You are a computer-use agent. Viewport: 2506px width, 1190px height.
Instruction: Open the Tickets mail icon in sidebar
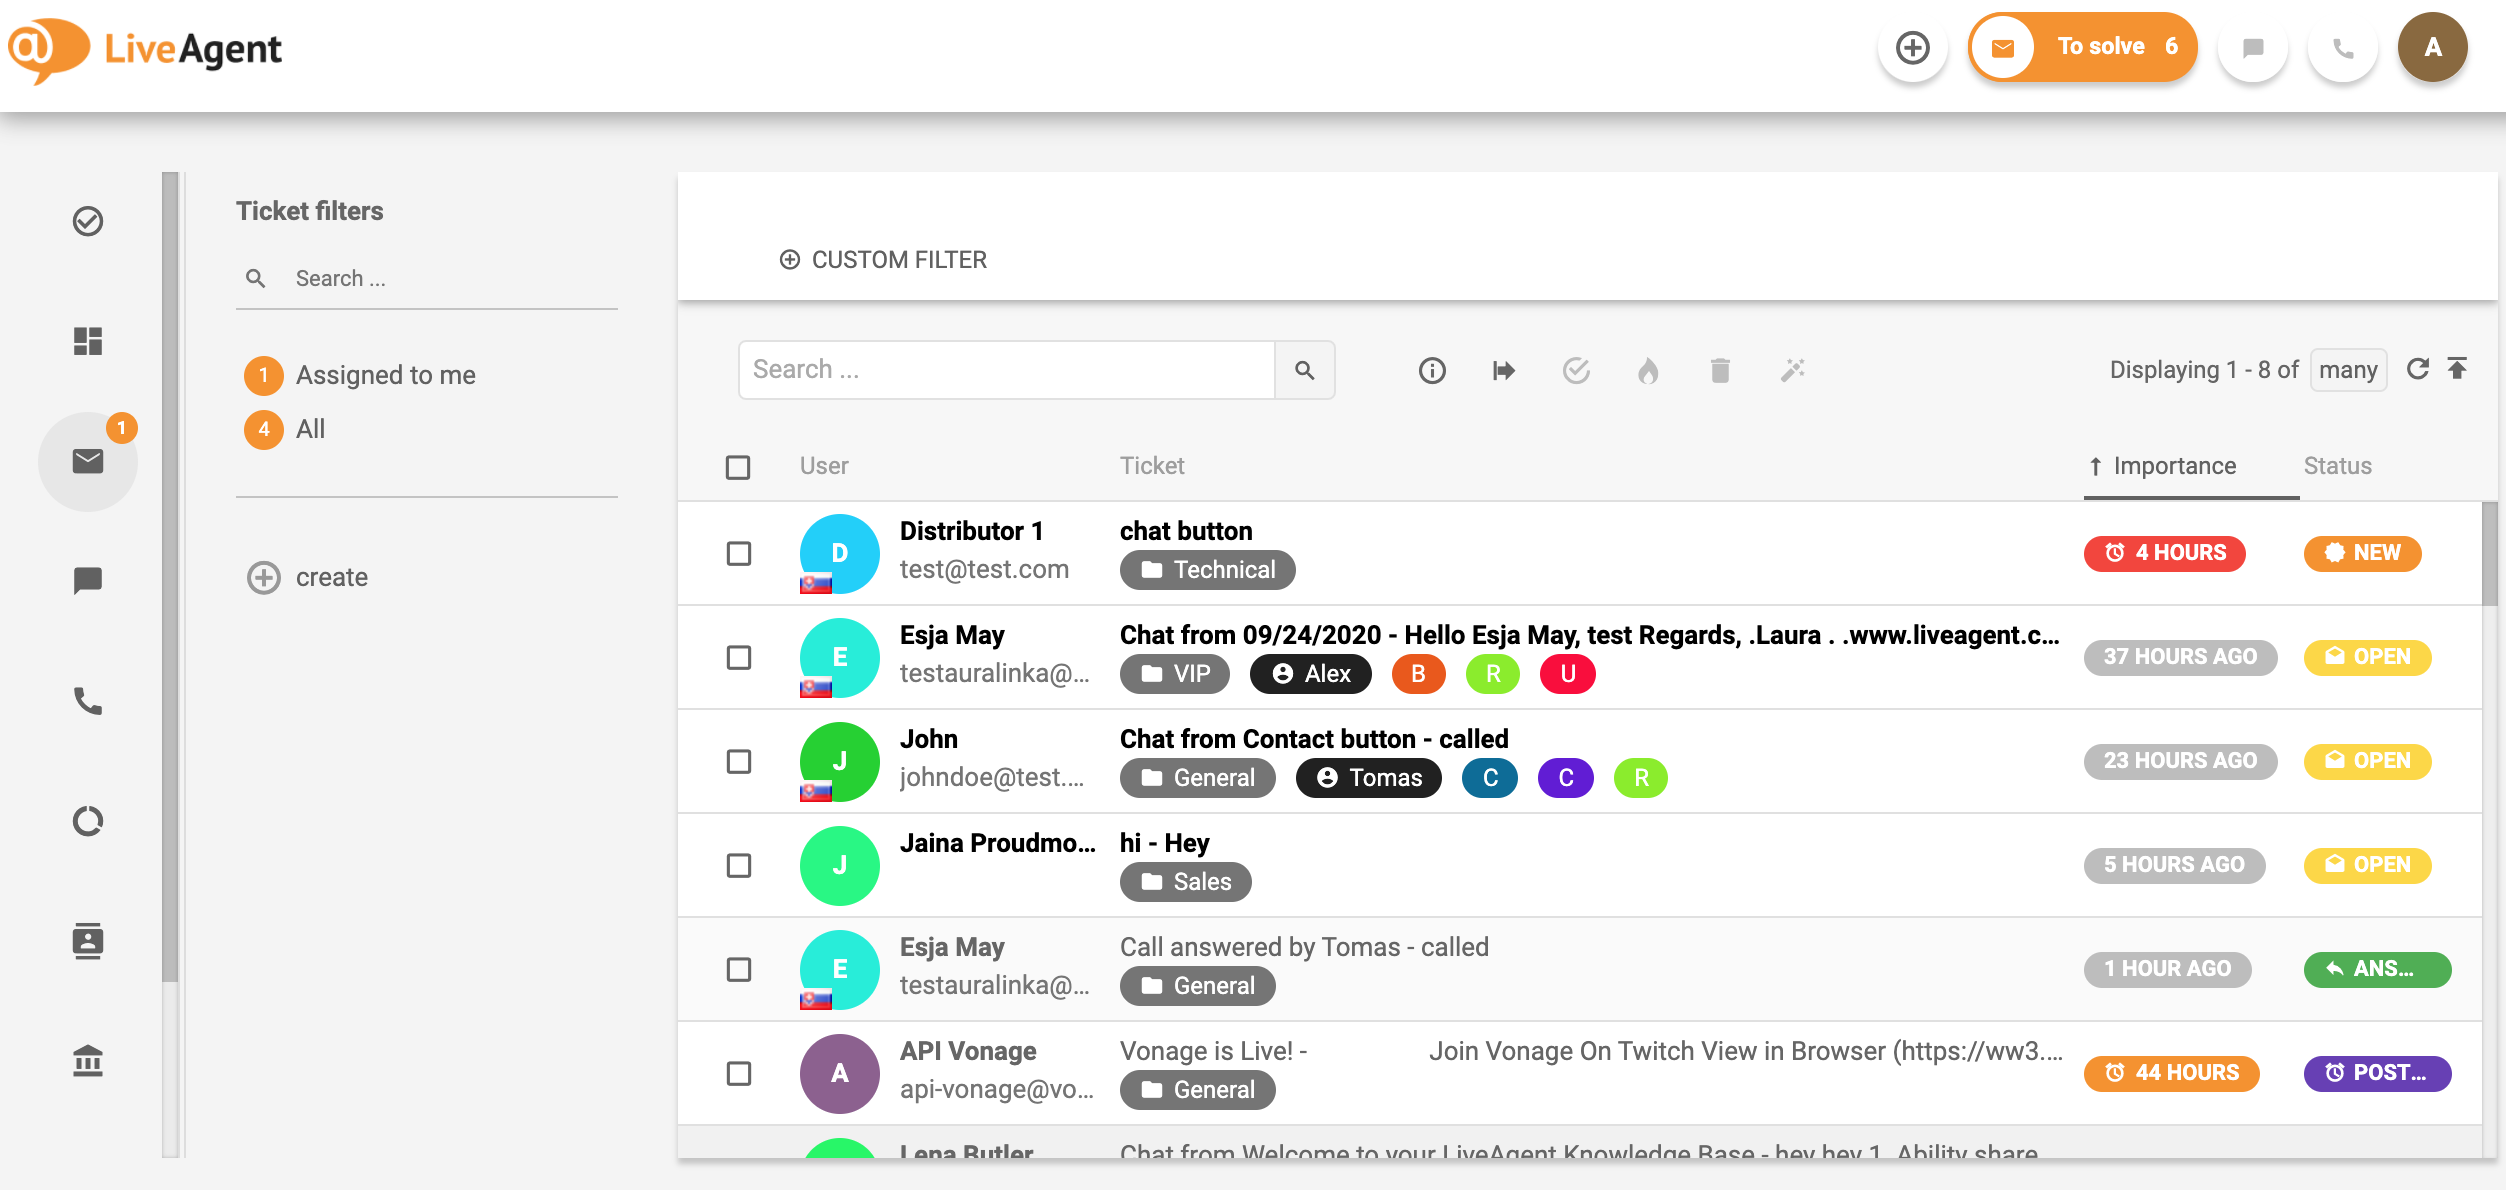tap(88, 461)
